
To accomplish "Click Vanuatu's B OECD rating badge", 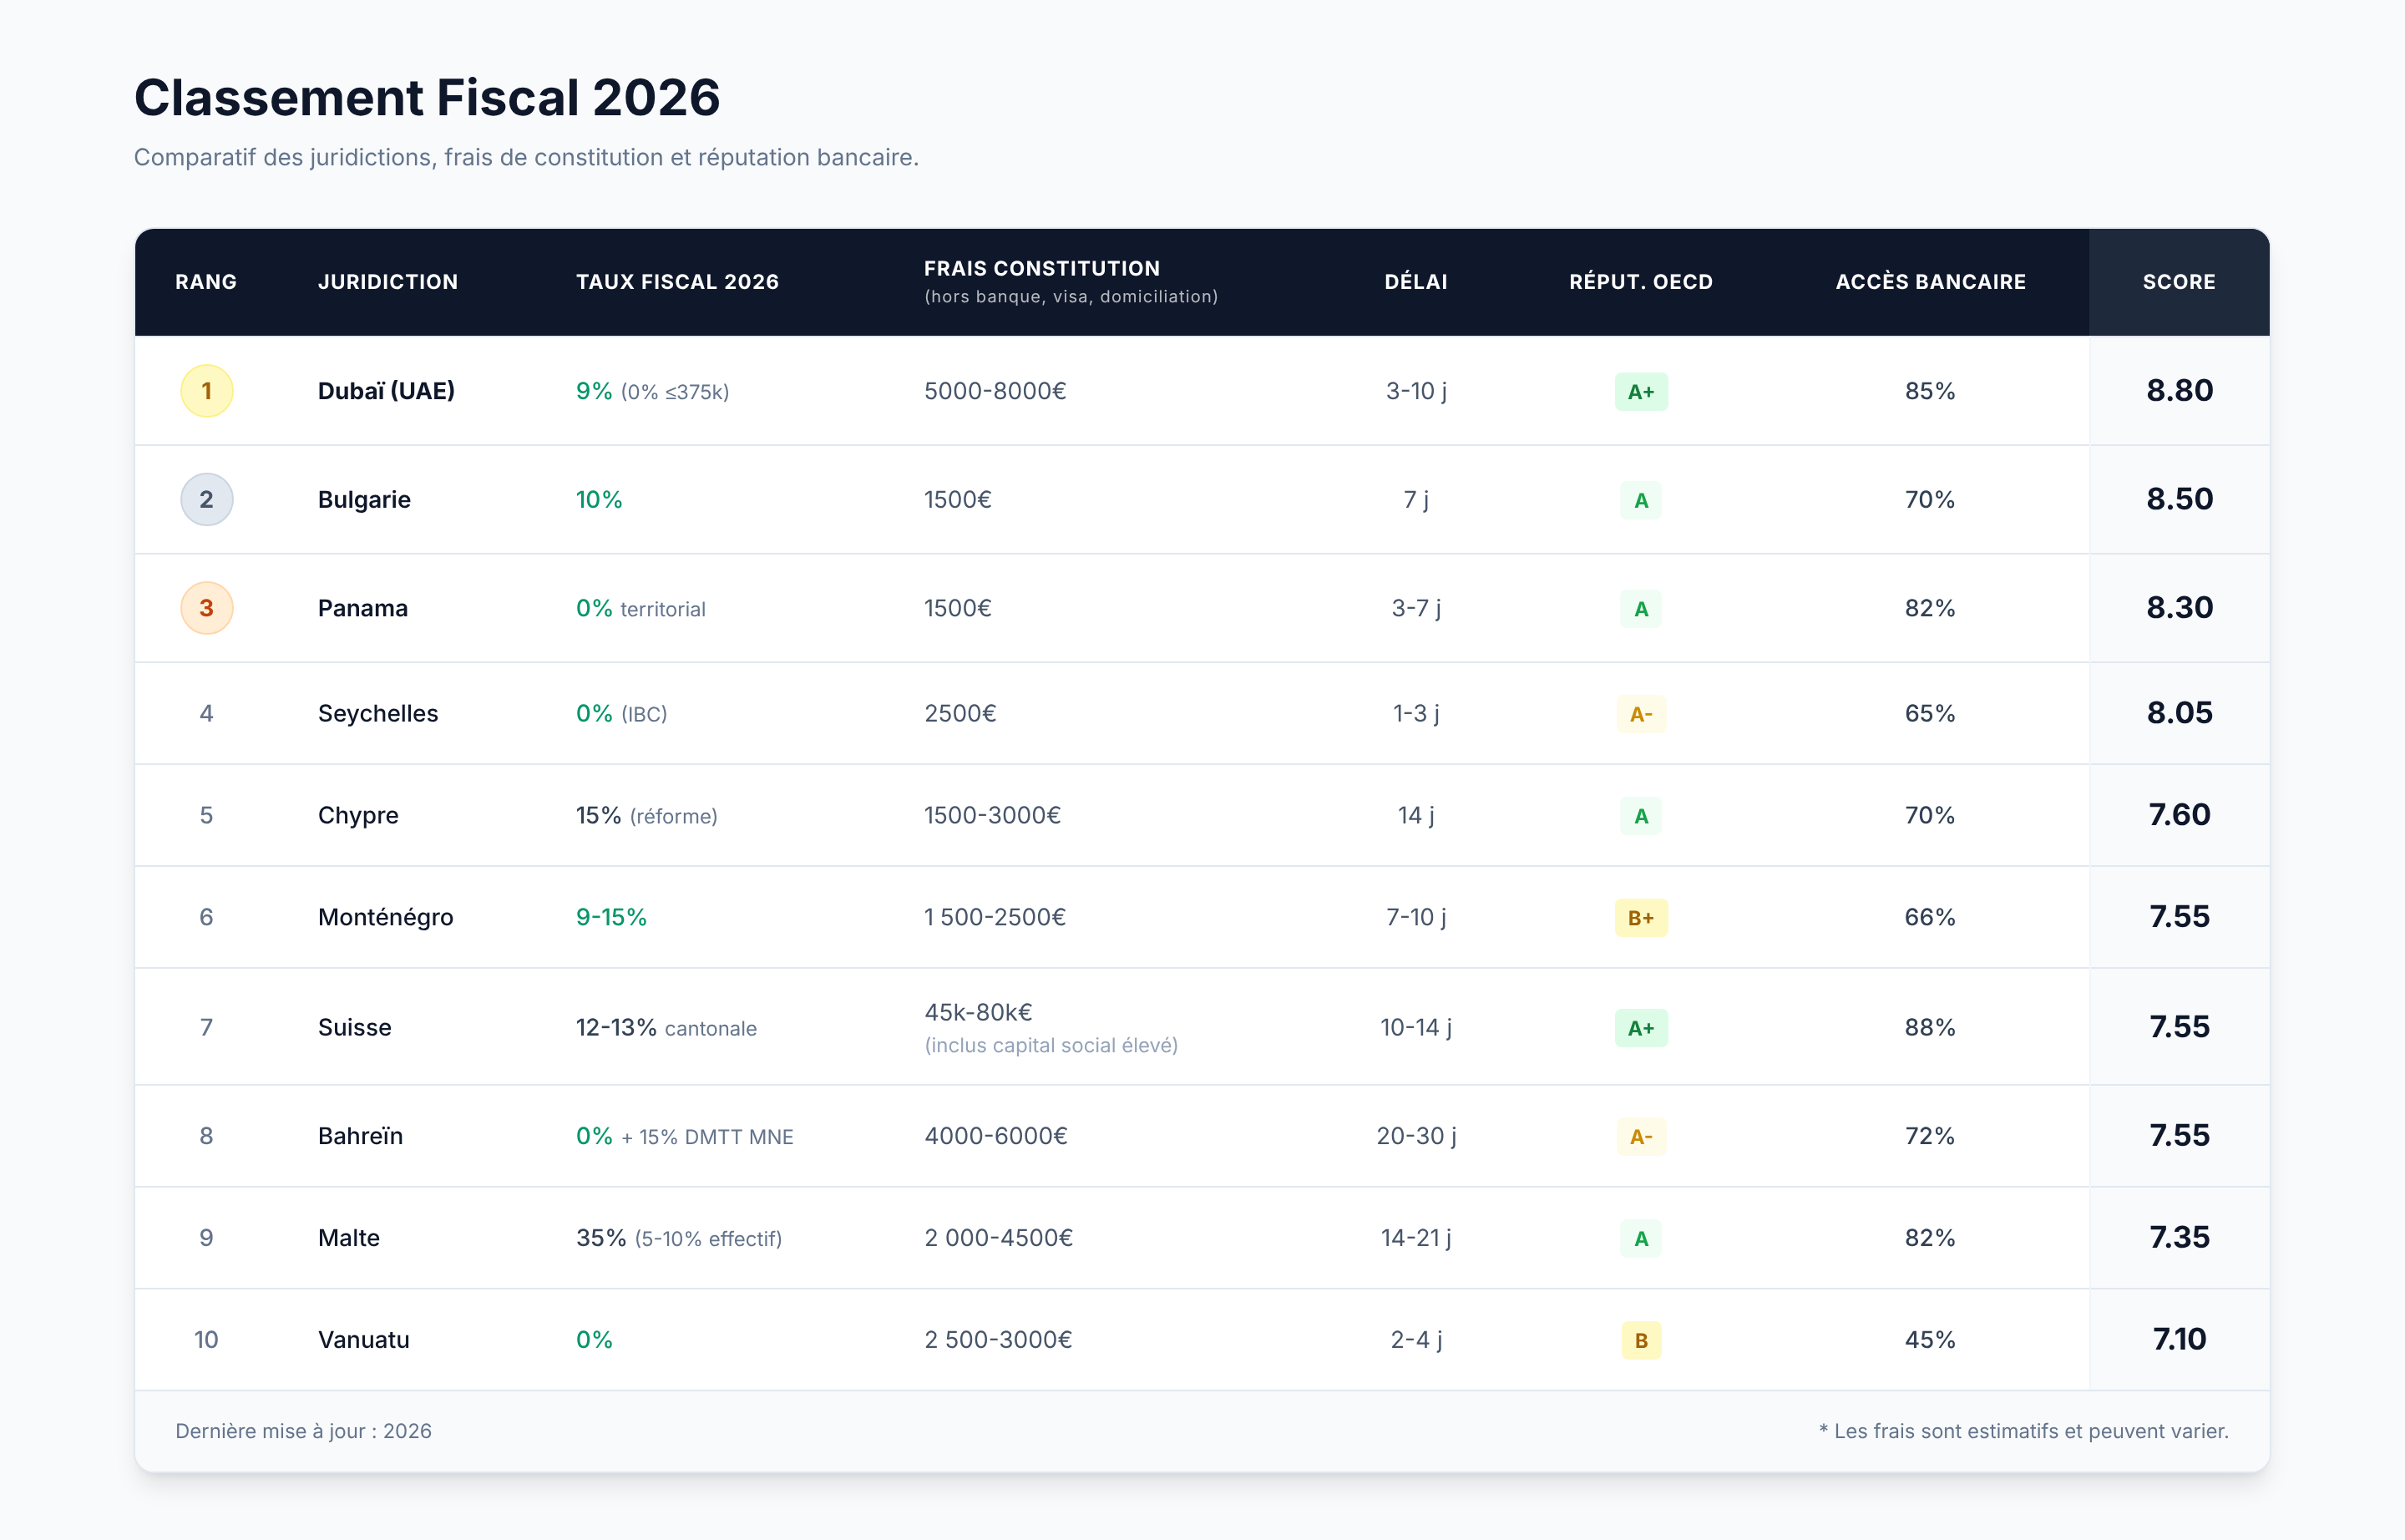I will point(1640,1340).
